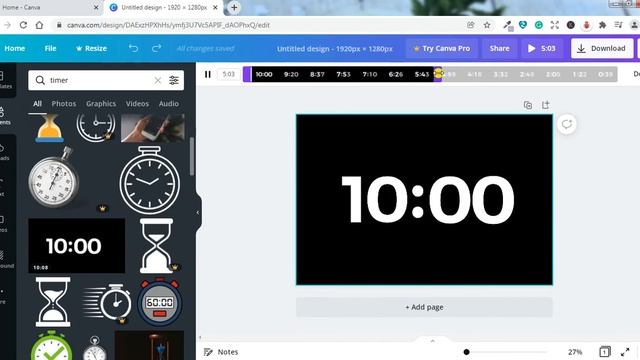Select the white outline stopwatch graphic
The width and height of the screenshot is (640, 360).
pyautogui.click(x=150, y=180)
